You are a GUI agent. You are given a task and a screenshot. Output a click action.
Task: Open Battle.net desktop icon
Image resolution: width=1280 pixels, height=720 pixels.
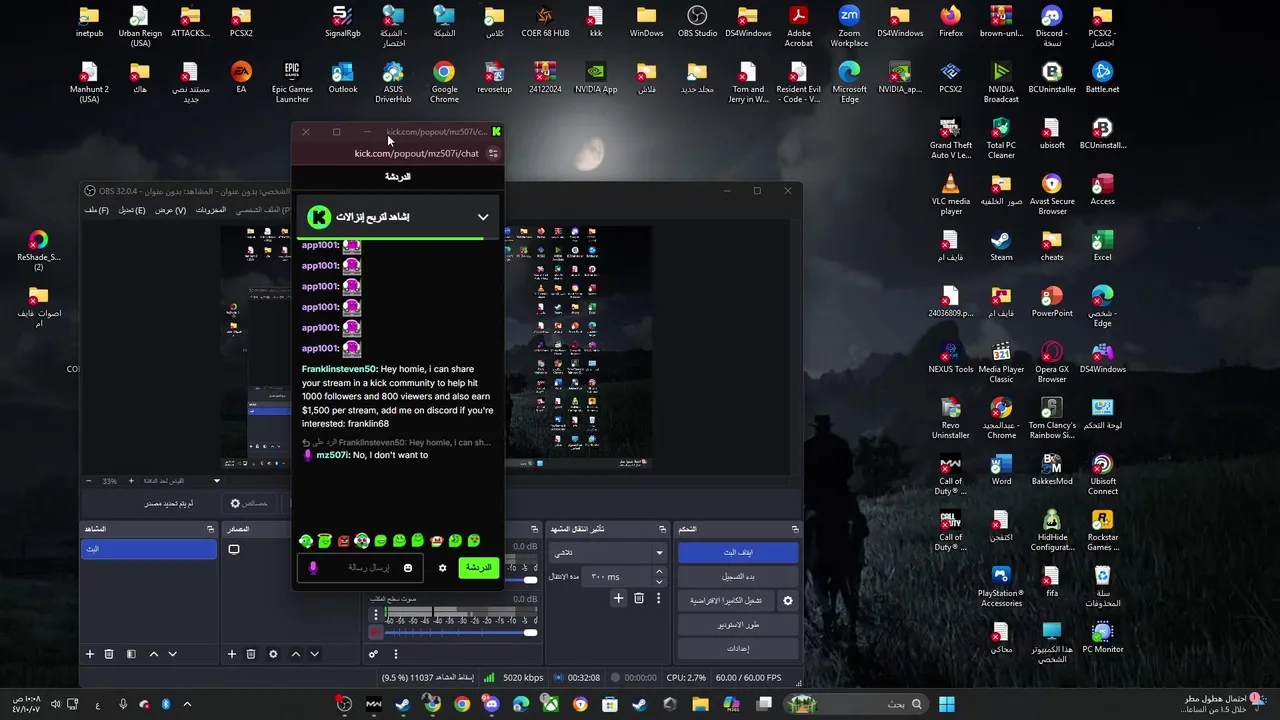coord(1102,78)
